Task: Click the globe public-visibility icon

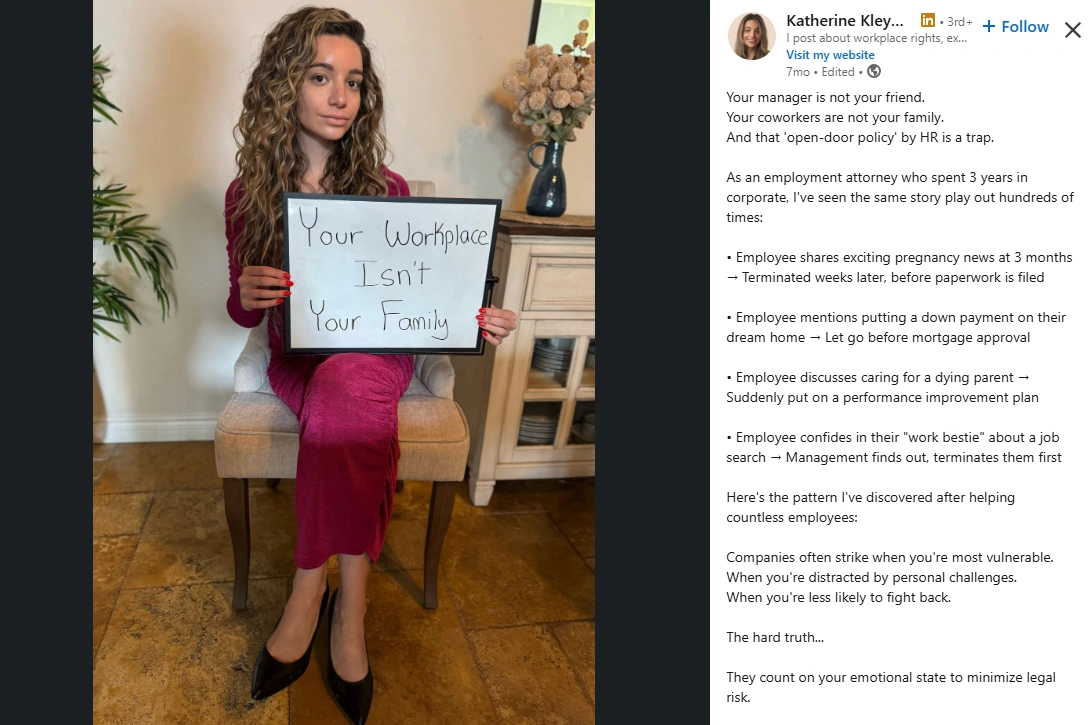Action: [874, 71]
